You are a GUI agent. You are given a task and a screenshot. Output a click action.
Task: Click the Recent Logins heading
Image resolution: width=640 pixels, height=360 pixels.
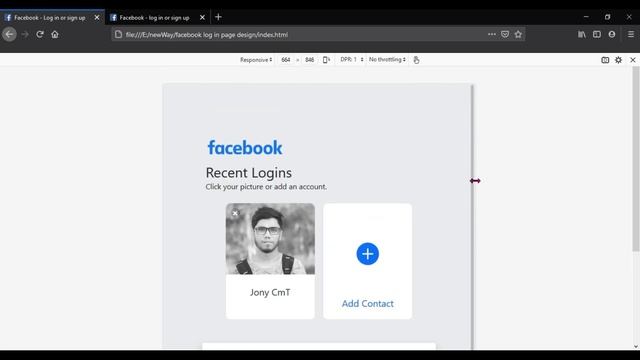tap(249, 173)
